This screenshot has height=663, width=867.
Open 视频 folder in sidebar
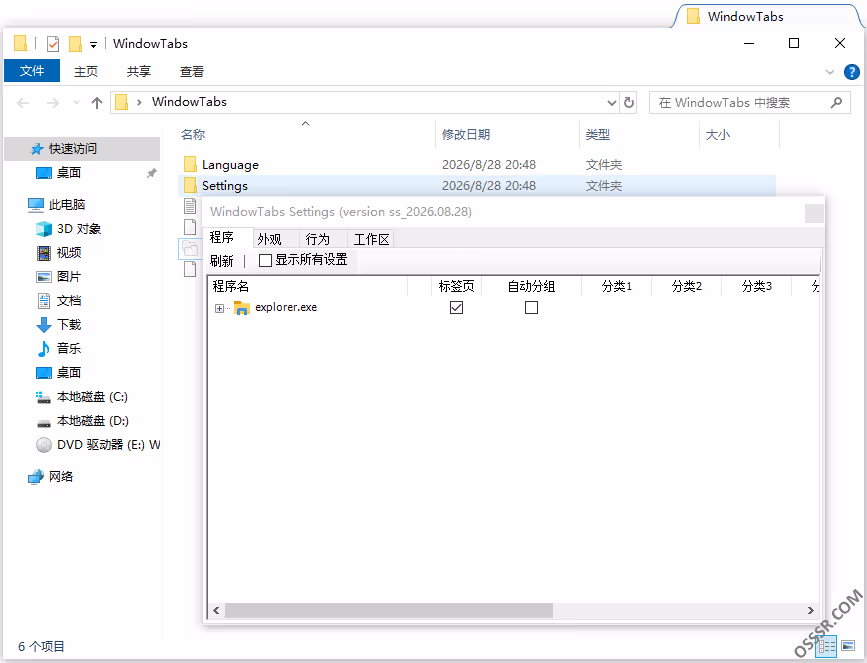(x=69, y=253)
